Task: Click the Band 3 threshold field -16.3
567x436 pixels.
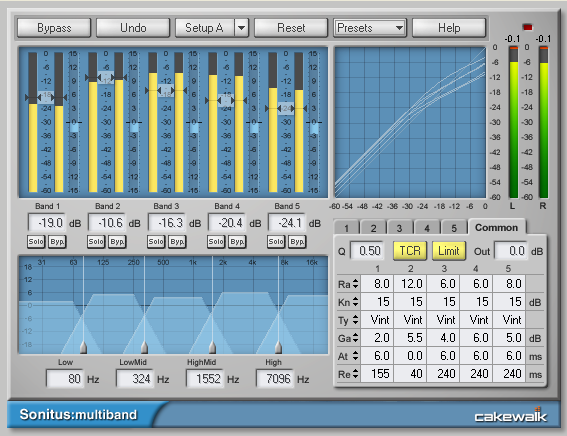Action: pyautogui.click(x=167, y=223)
